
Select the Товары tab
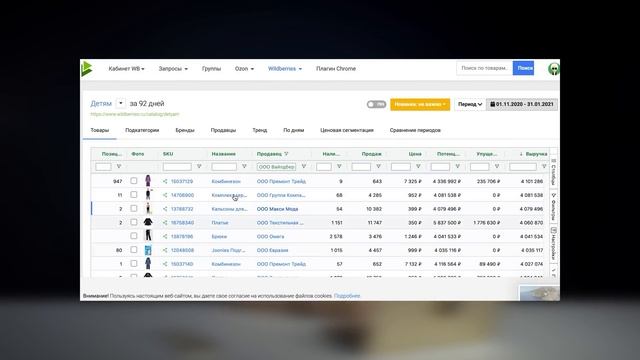pos(100,130)
